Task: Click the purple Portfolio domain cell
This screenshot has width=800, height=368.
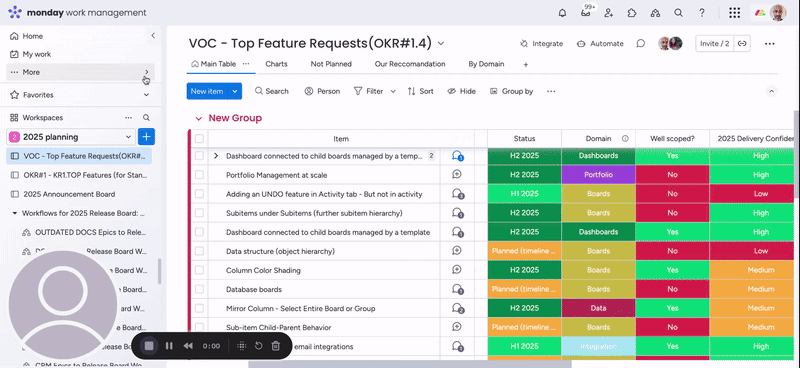Action: click(598, 175)
